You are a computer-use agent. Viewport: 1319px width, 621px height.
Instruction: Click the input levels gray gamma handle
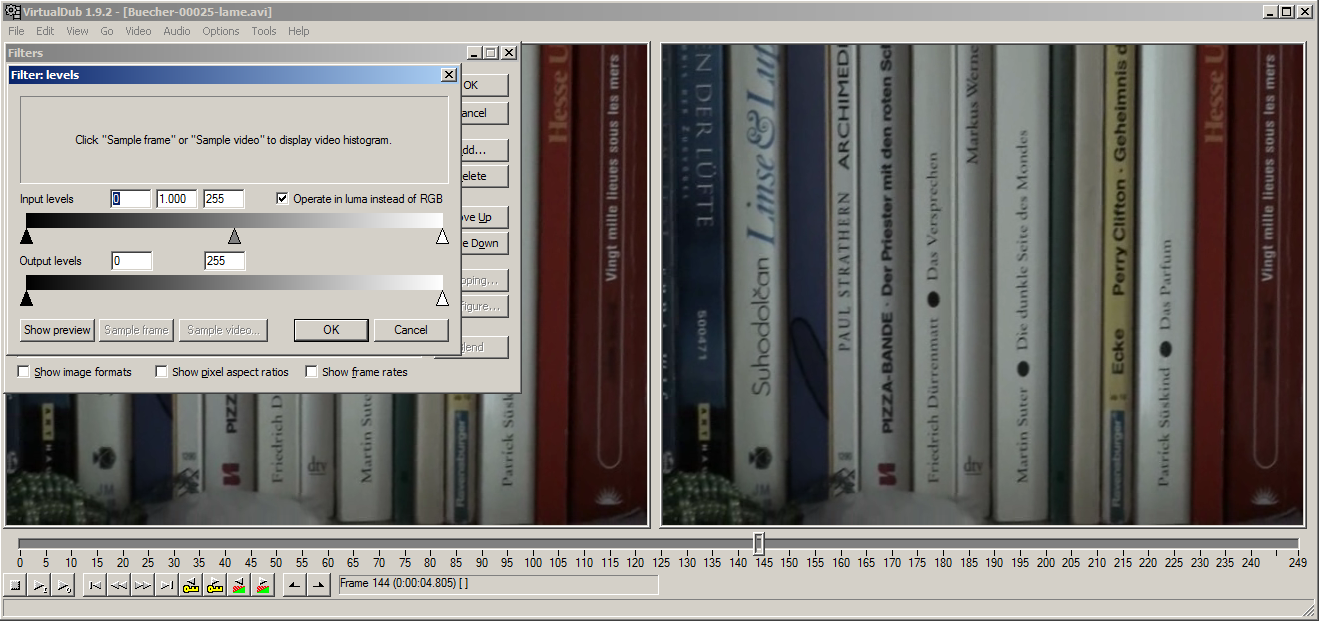pos(234,237)
